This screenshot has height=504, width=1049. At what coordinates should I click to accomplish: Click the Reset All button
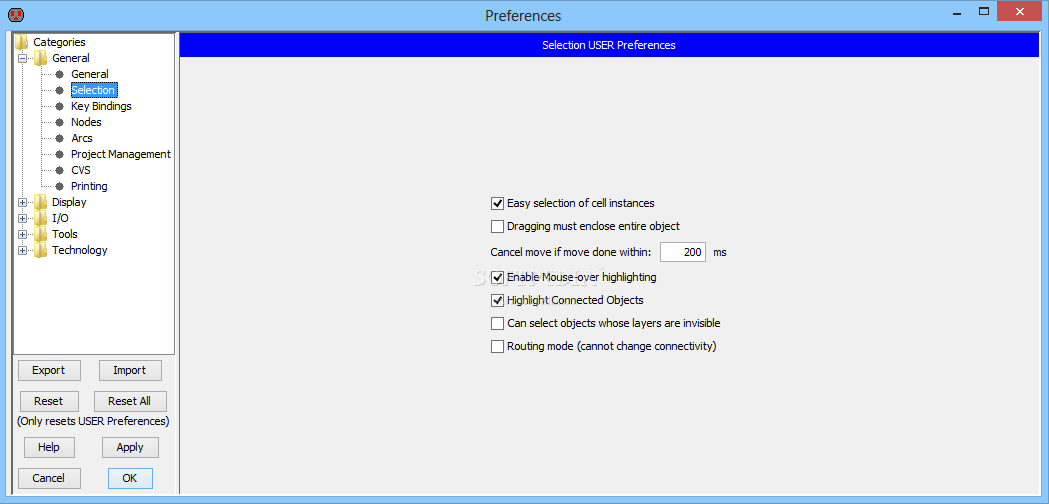pos(130,402)
